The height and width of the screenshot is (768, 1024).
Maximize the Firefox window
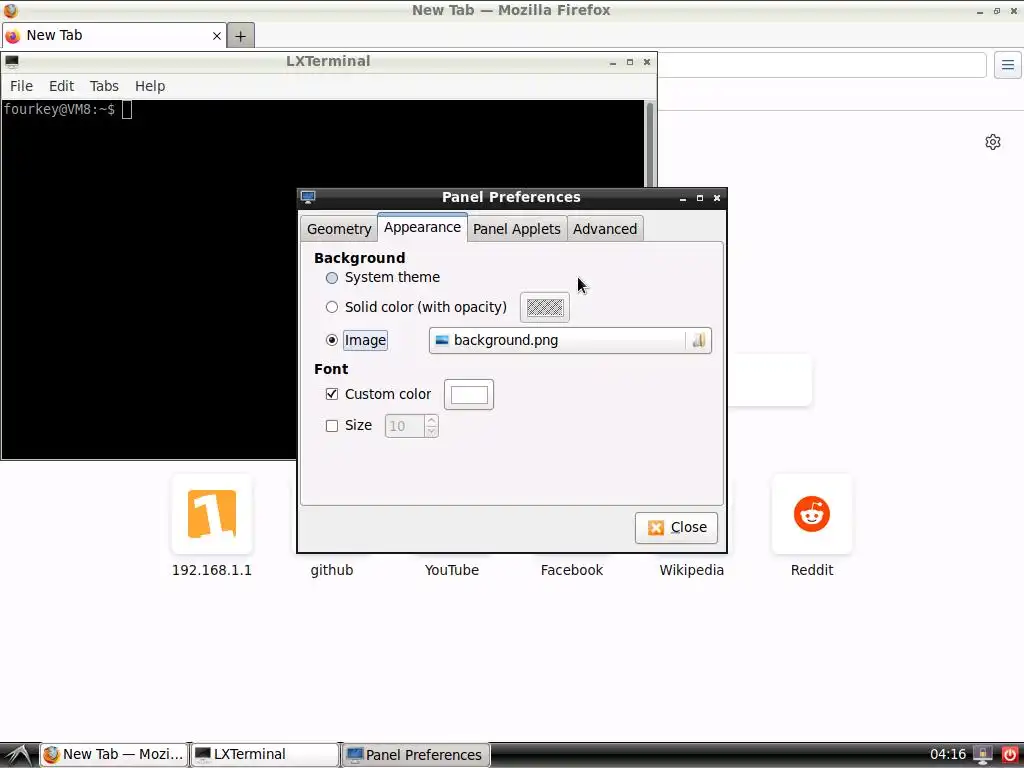pos(997,11)
